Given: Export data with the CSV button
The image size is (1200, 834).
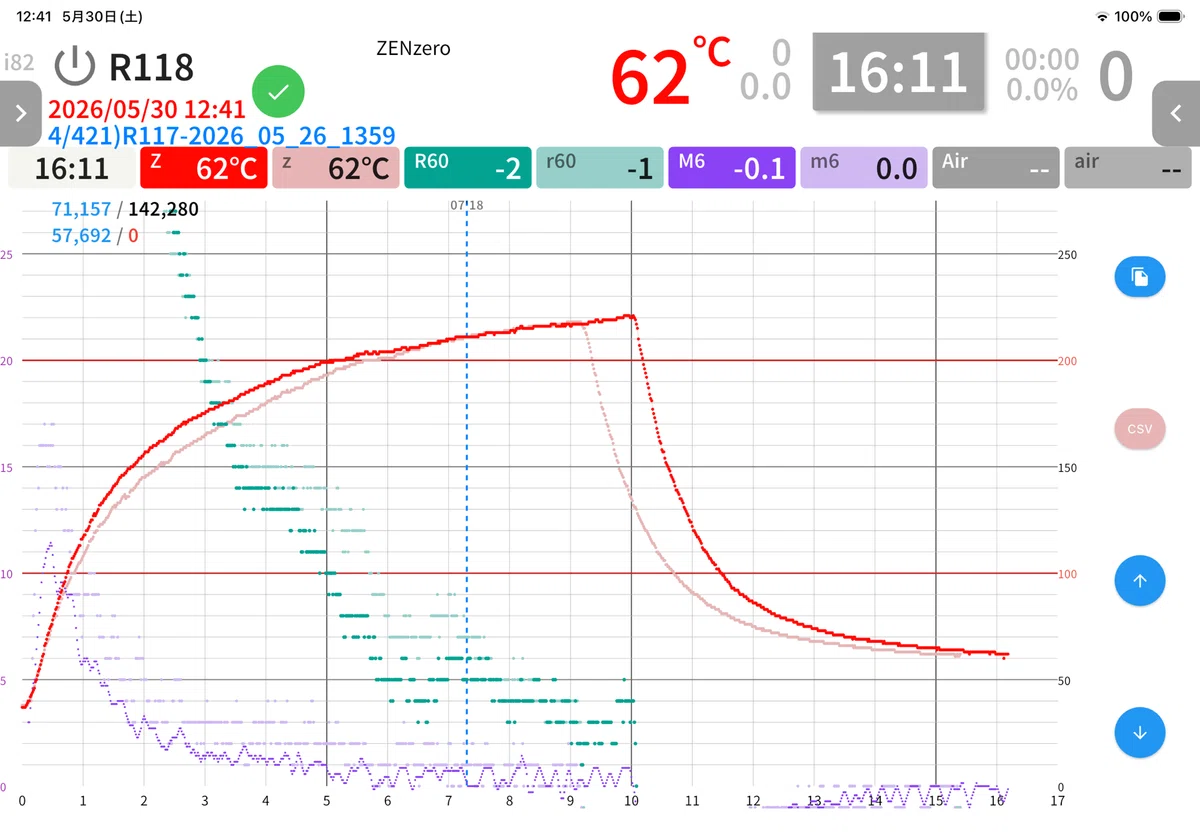Looking at the screenshot, I should tap(1139, 429).
